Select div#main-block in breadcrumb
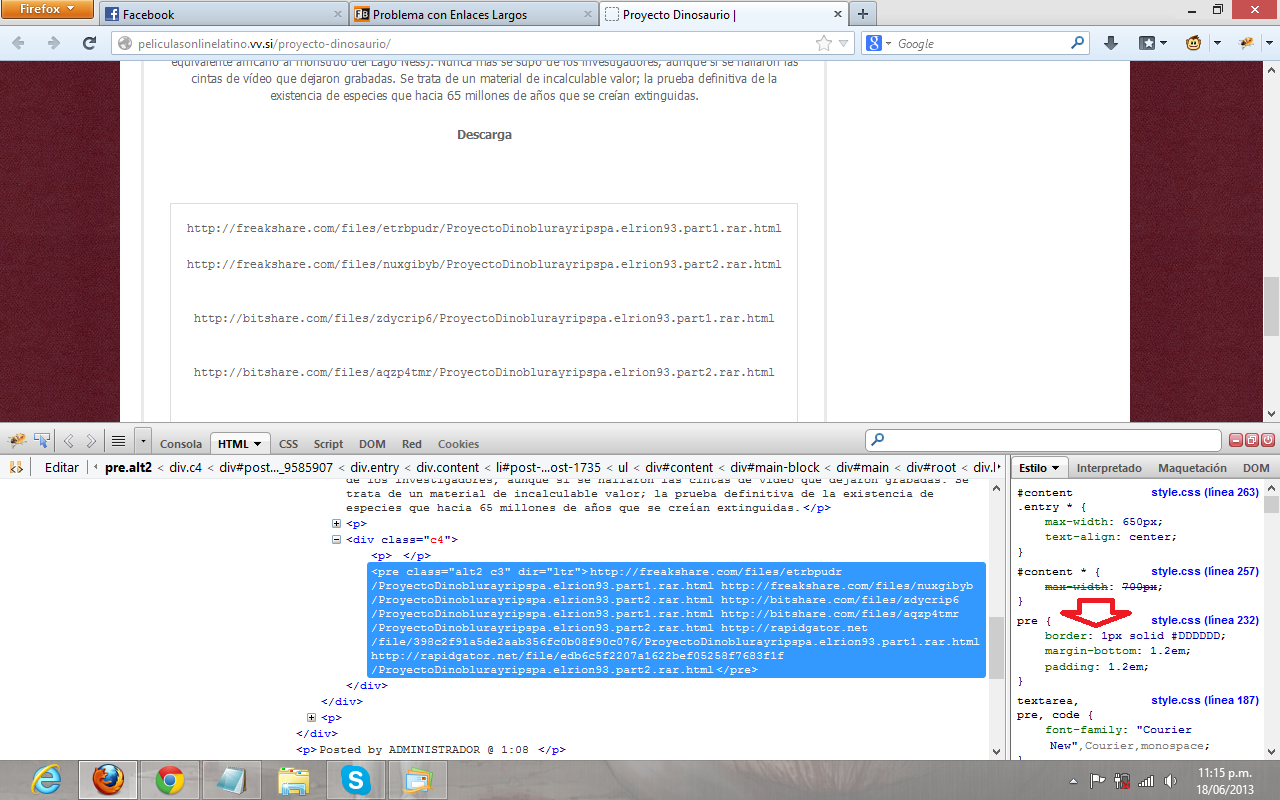Screen dimensions: 1280x800 (775, 467)
